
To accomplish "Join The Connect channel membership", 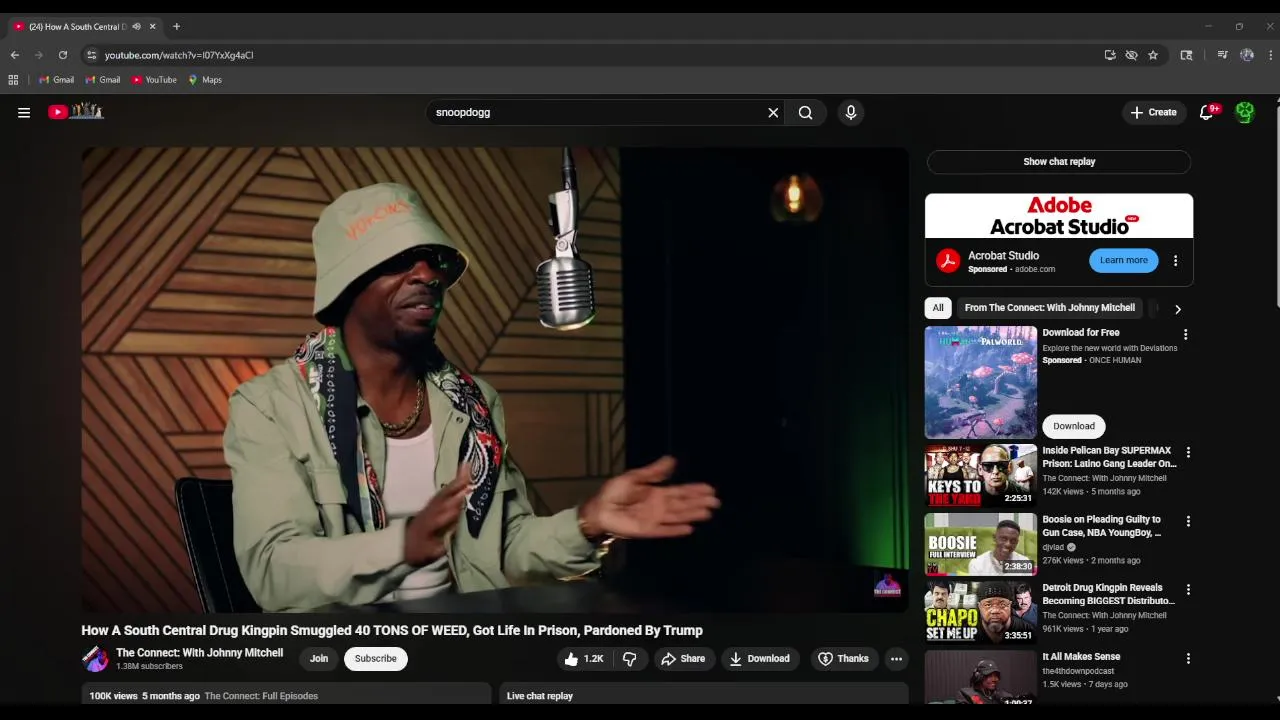I will coord(319,659).
